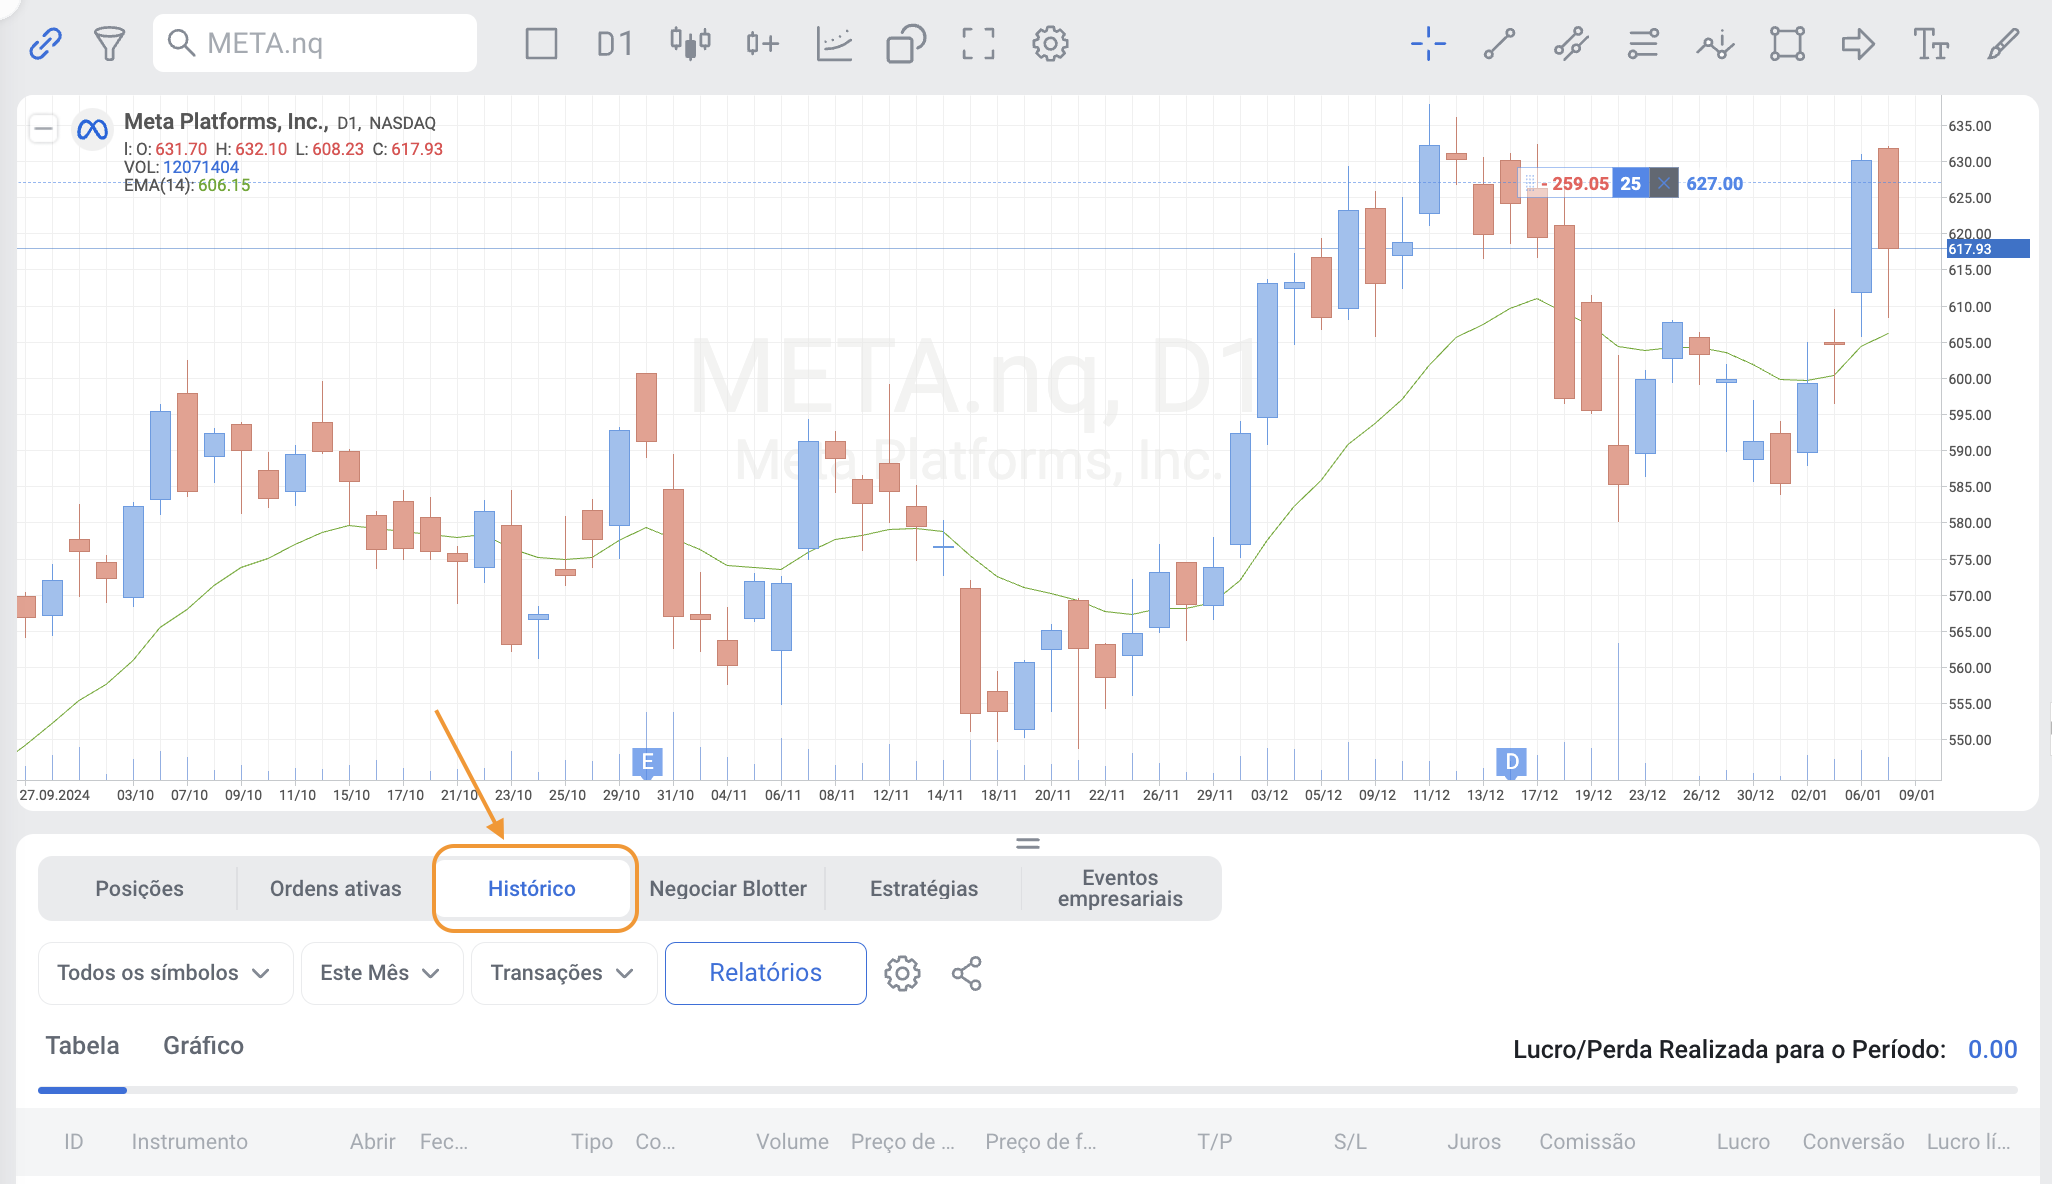The width and height of the screenshot is (2052, 1184).
Task: Select the crosshair cursor tool
Action: [1428, 44]
